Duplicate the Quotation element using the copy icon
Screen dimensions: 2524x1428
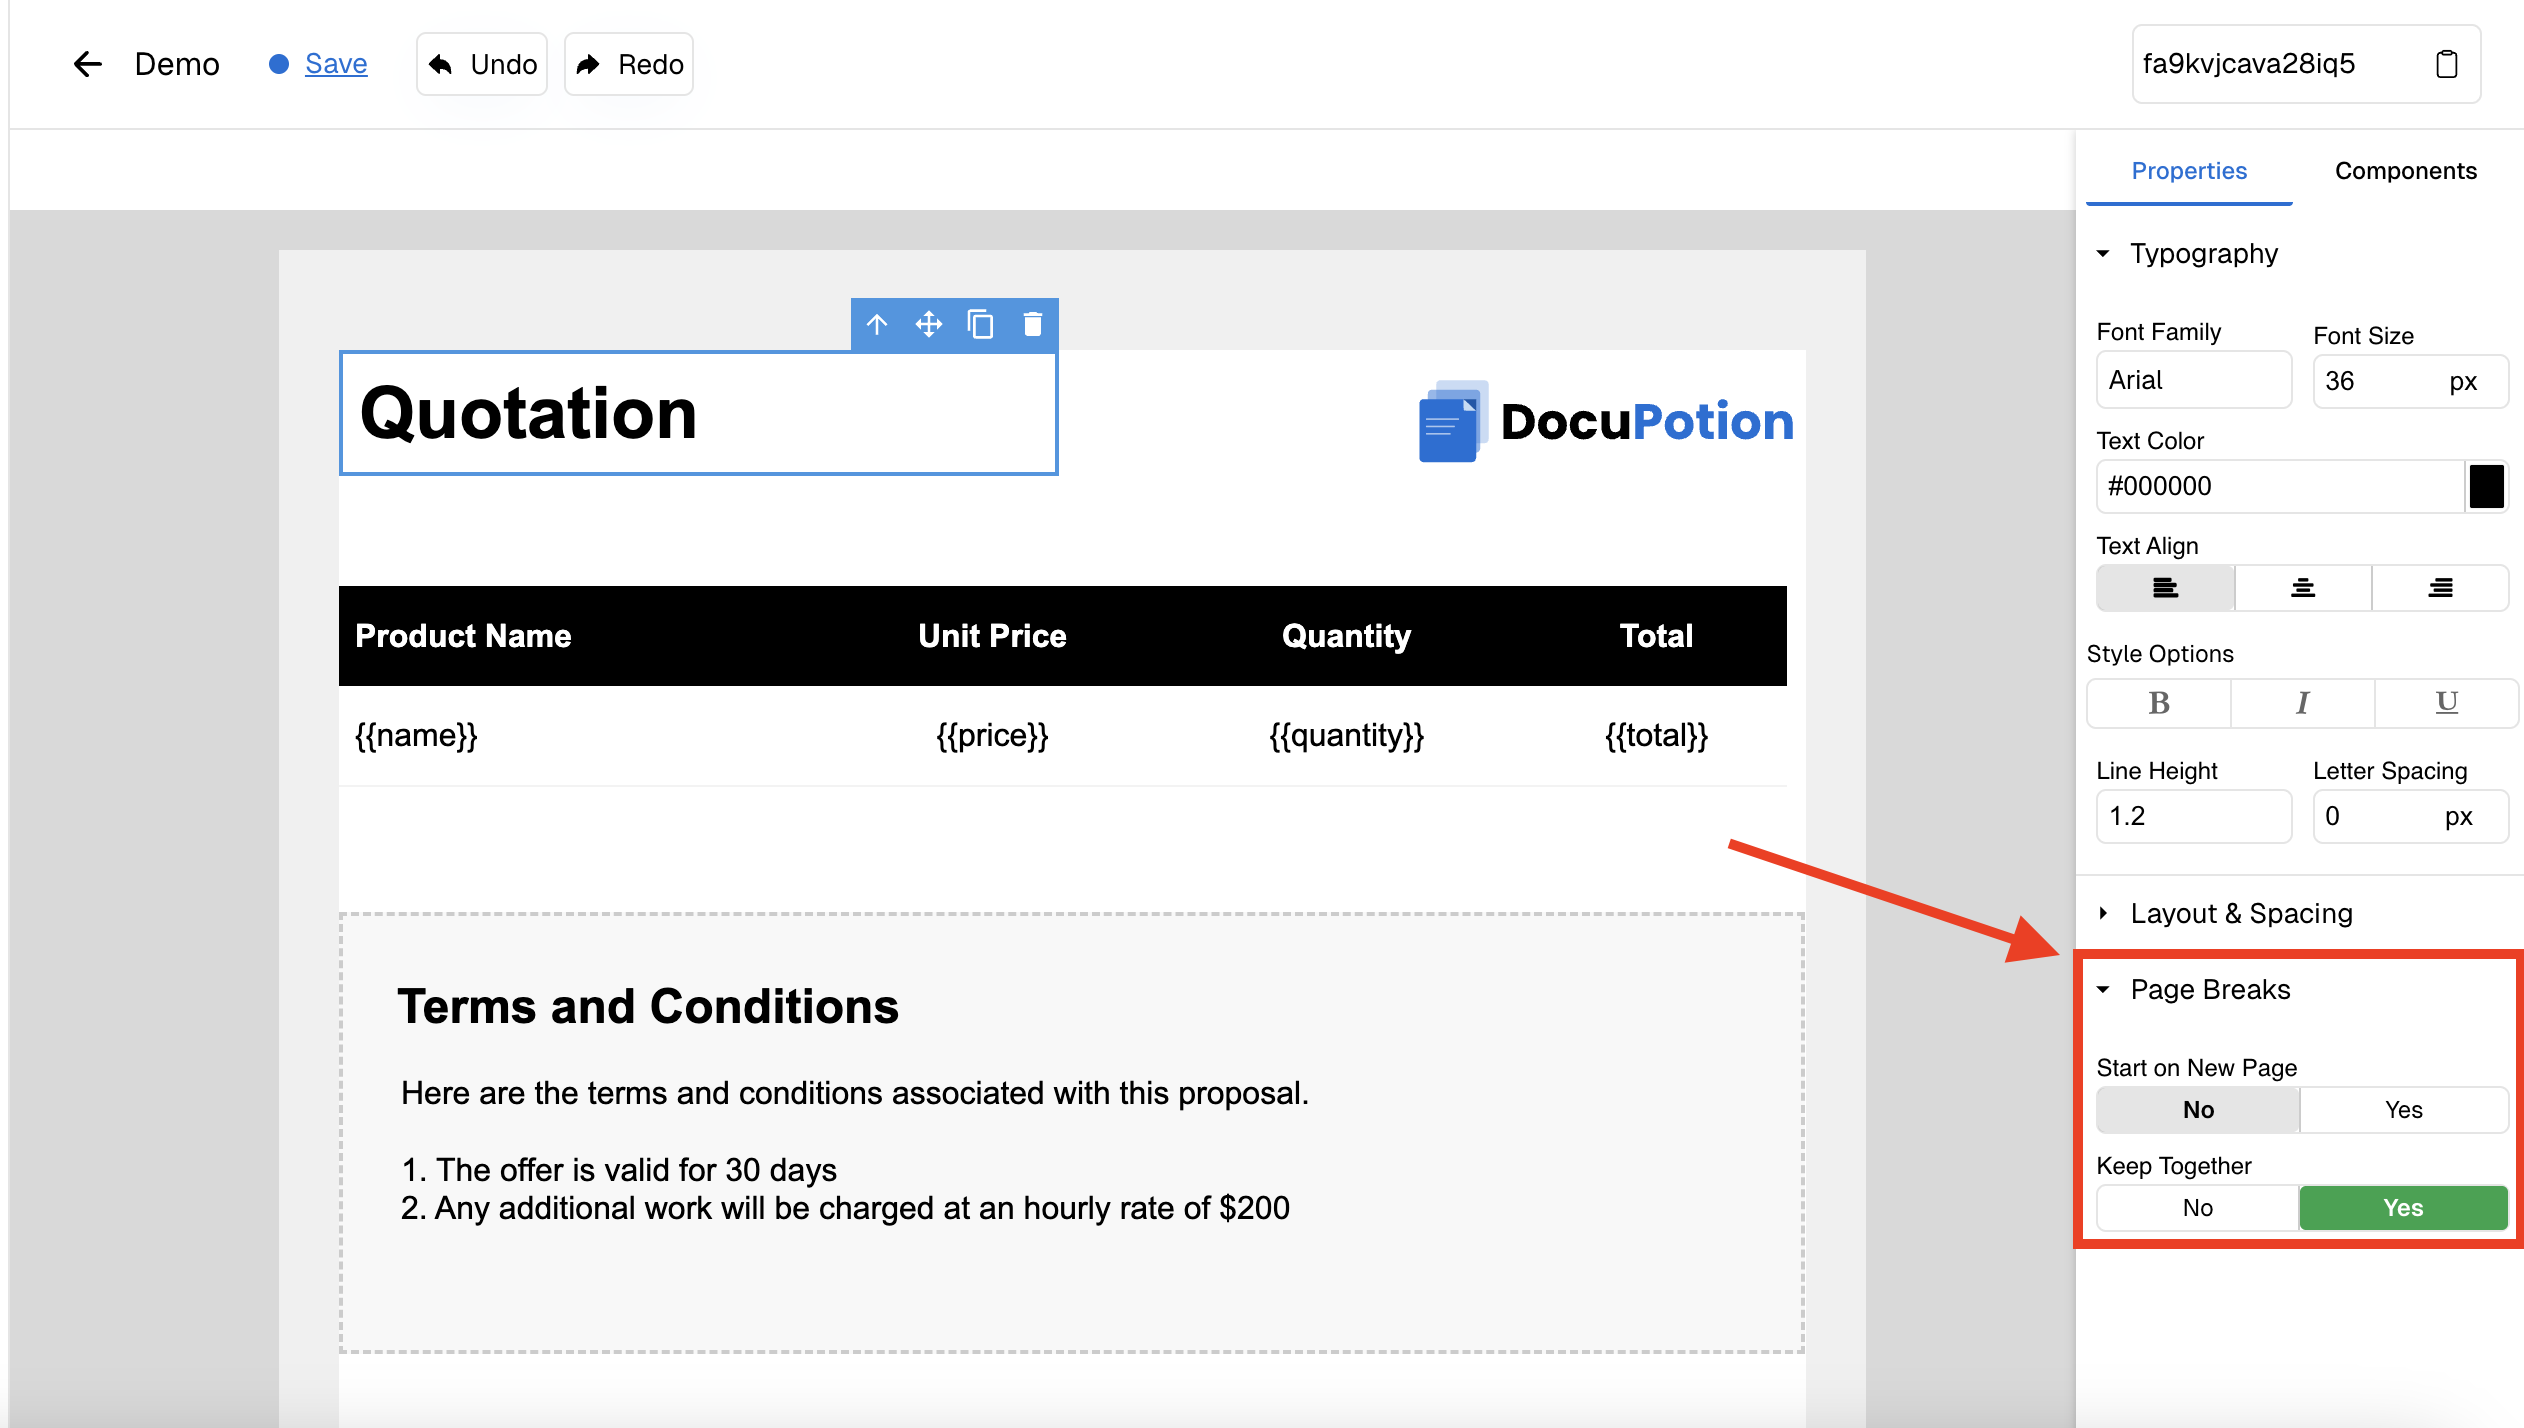pyautogui.click(x=981, y=324)
